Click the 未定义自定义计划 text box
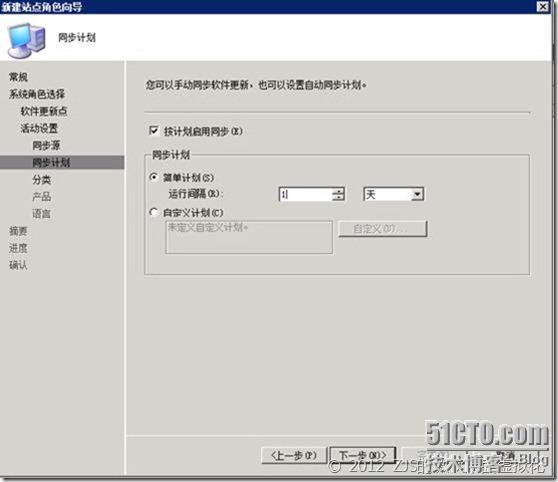The image size is (558, 482). click(249, 237)
